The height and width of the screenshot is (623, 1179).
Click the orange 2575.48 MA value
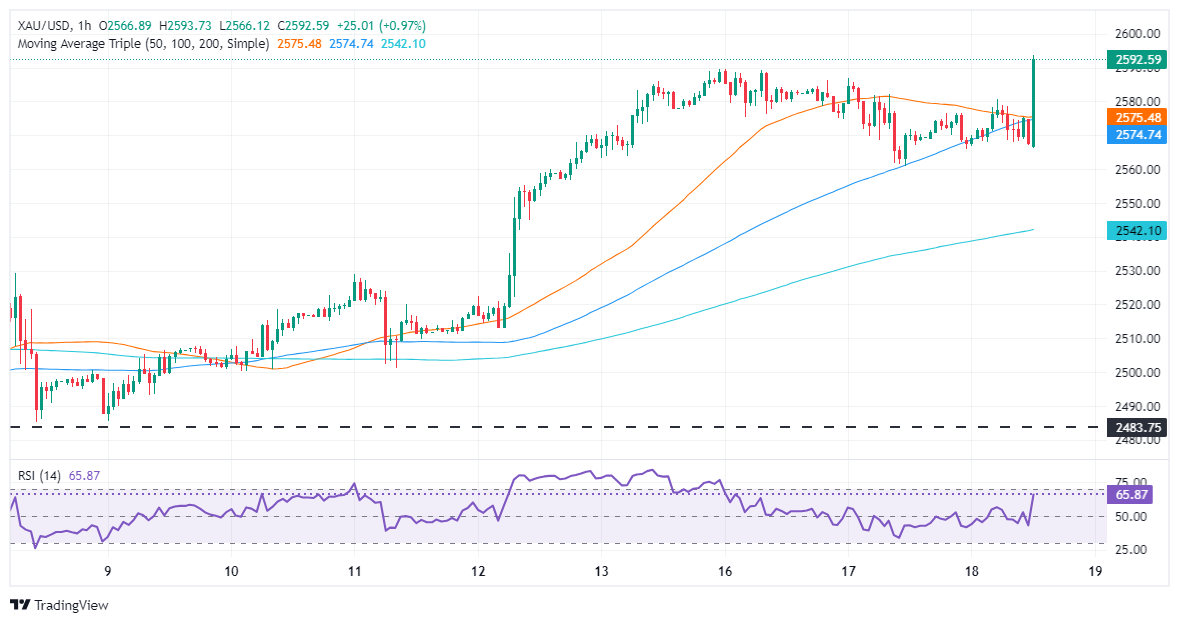pos(299,44)
